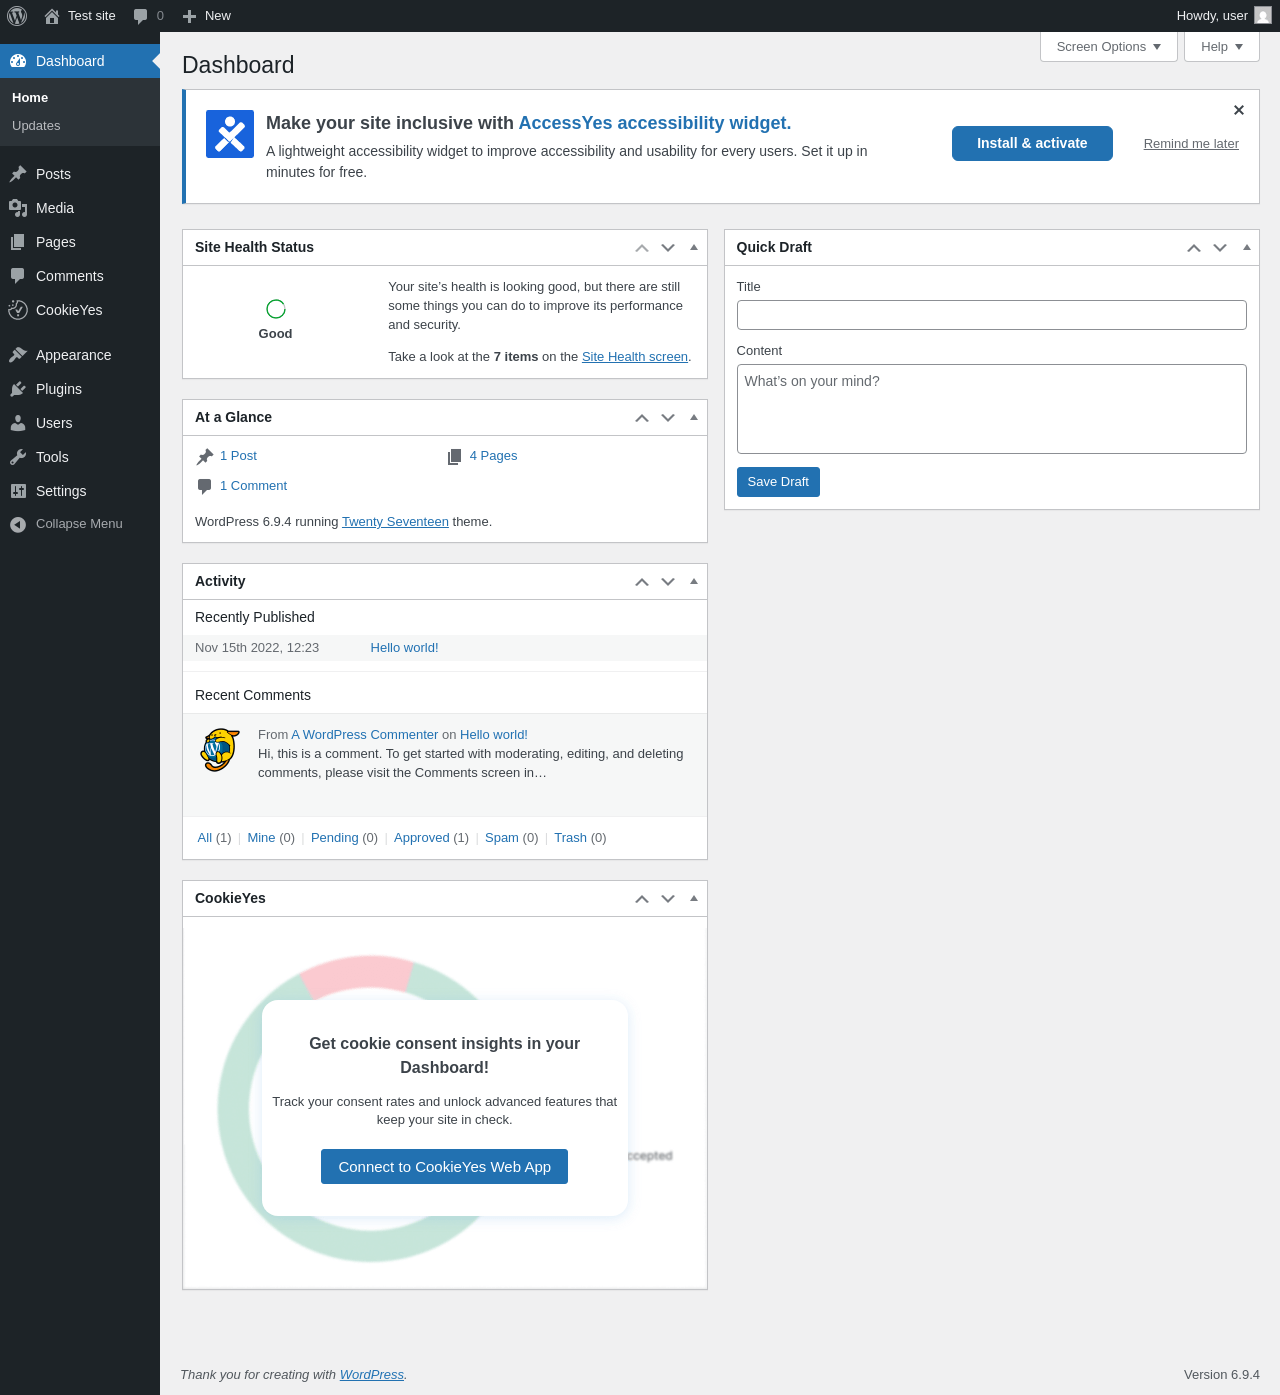
Task: Open the Settings menu
Action: (x=80, y=491)
